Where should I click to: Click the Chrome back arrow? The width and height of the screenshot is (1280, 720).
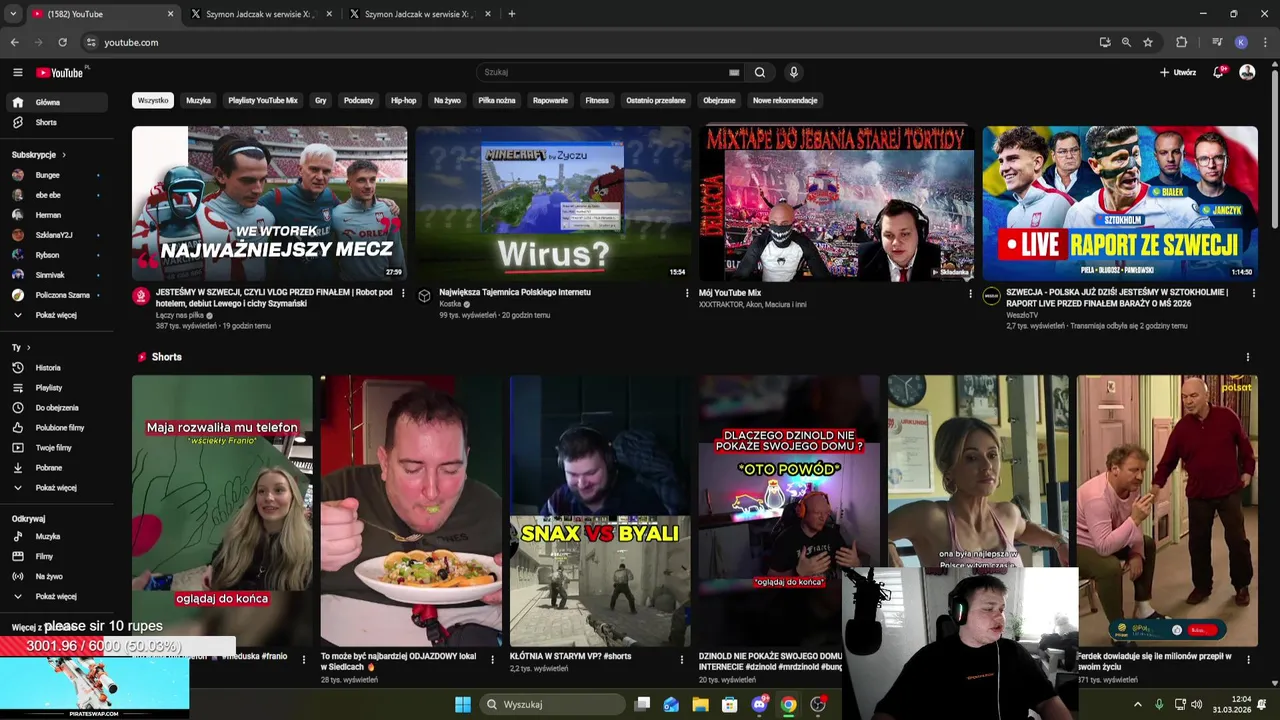pyautogui.click(x=14, y=42)
